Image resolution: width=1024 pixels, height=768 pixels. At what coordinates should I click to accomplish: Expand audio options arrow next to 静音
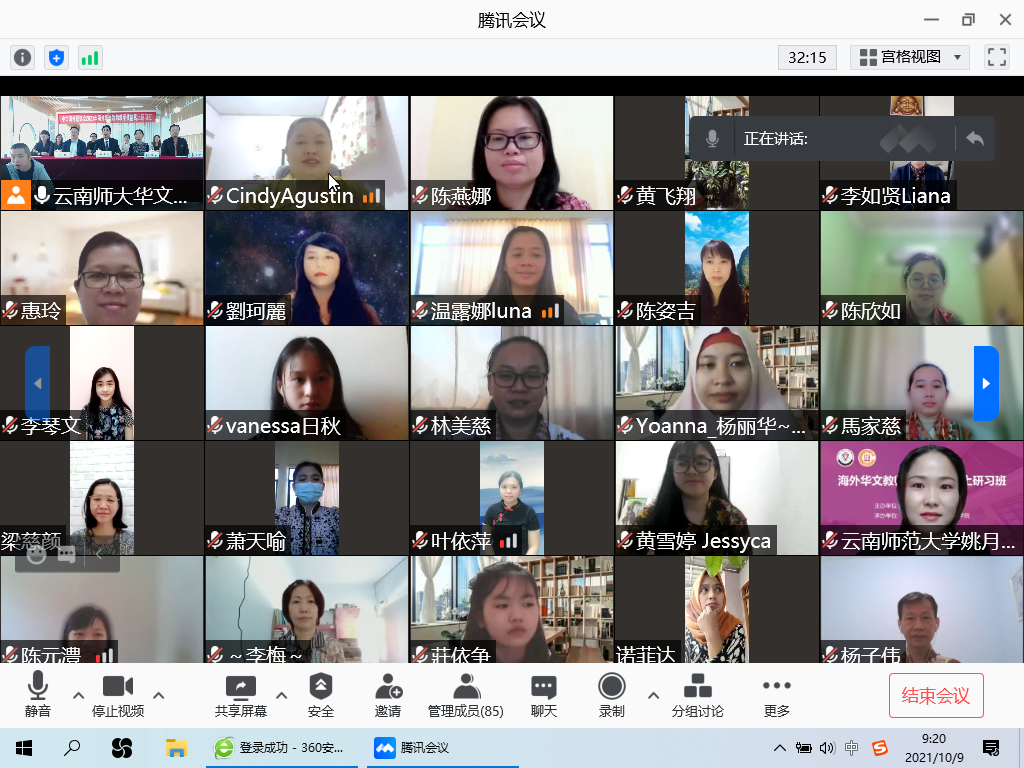coord(78,695)
